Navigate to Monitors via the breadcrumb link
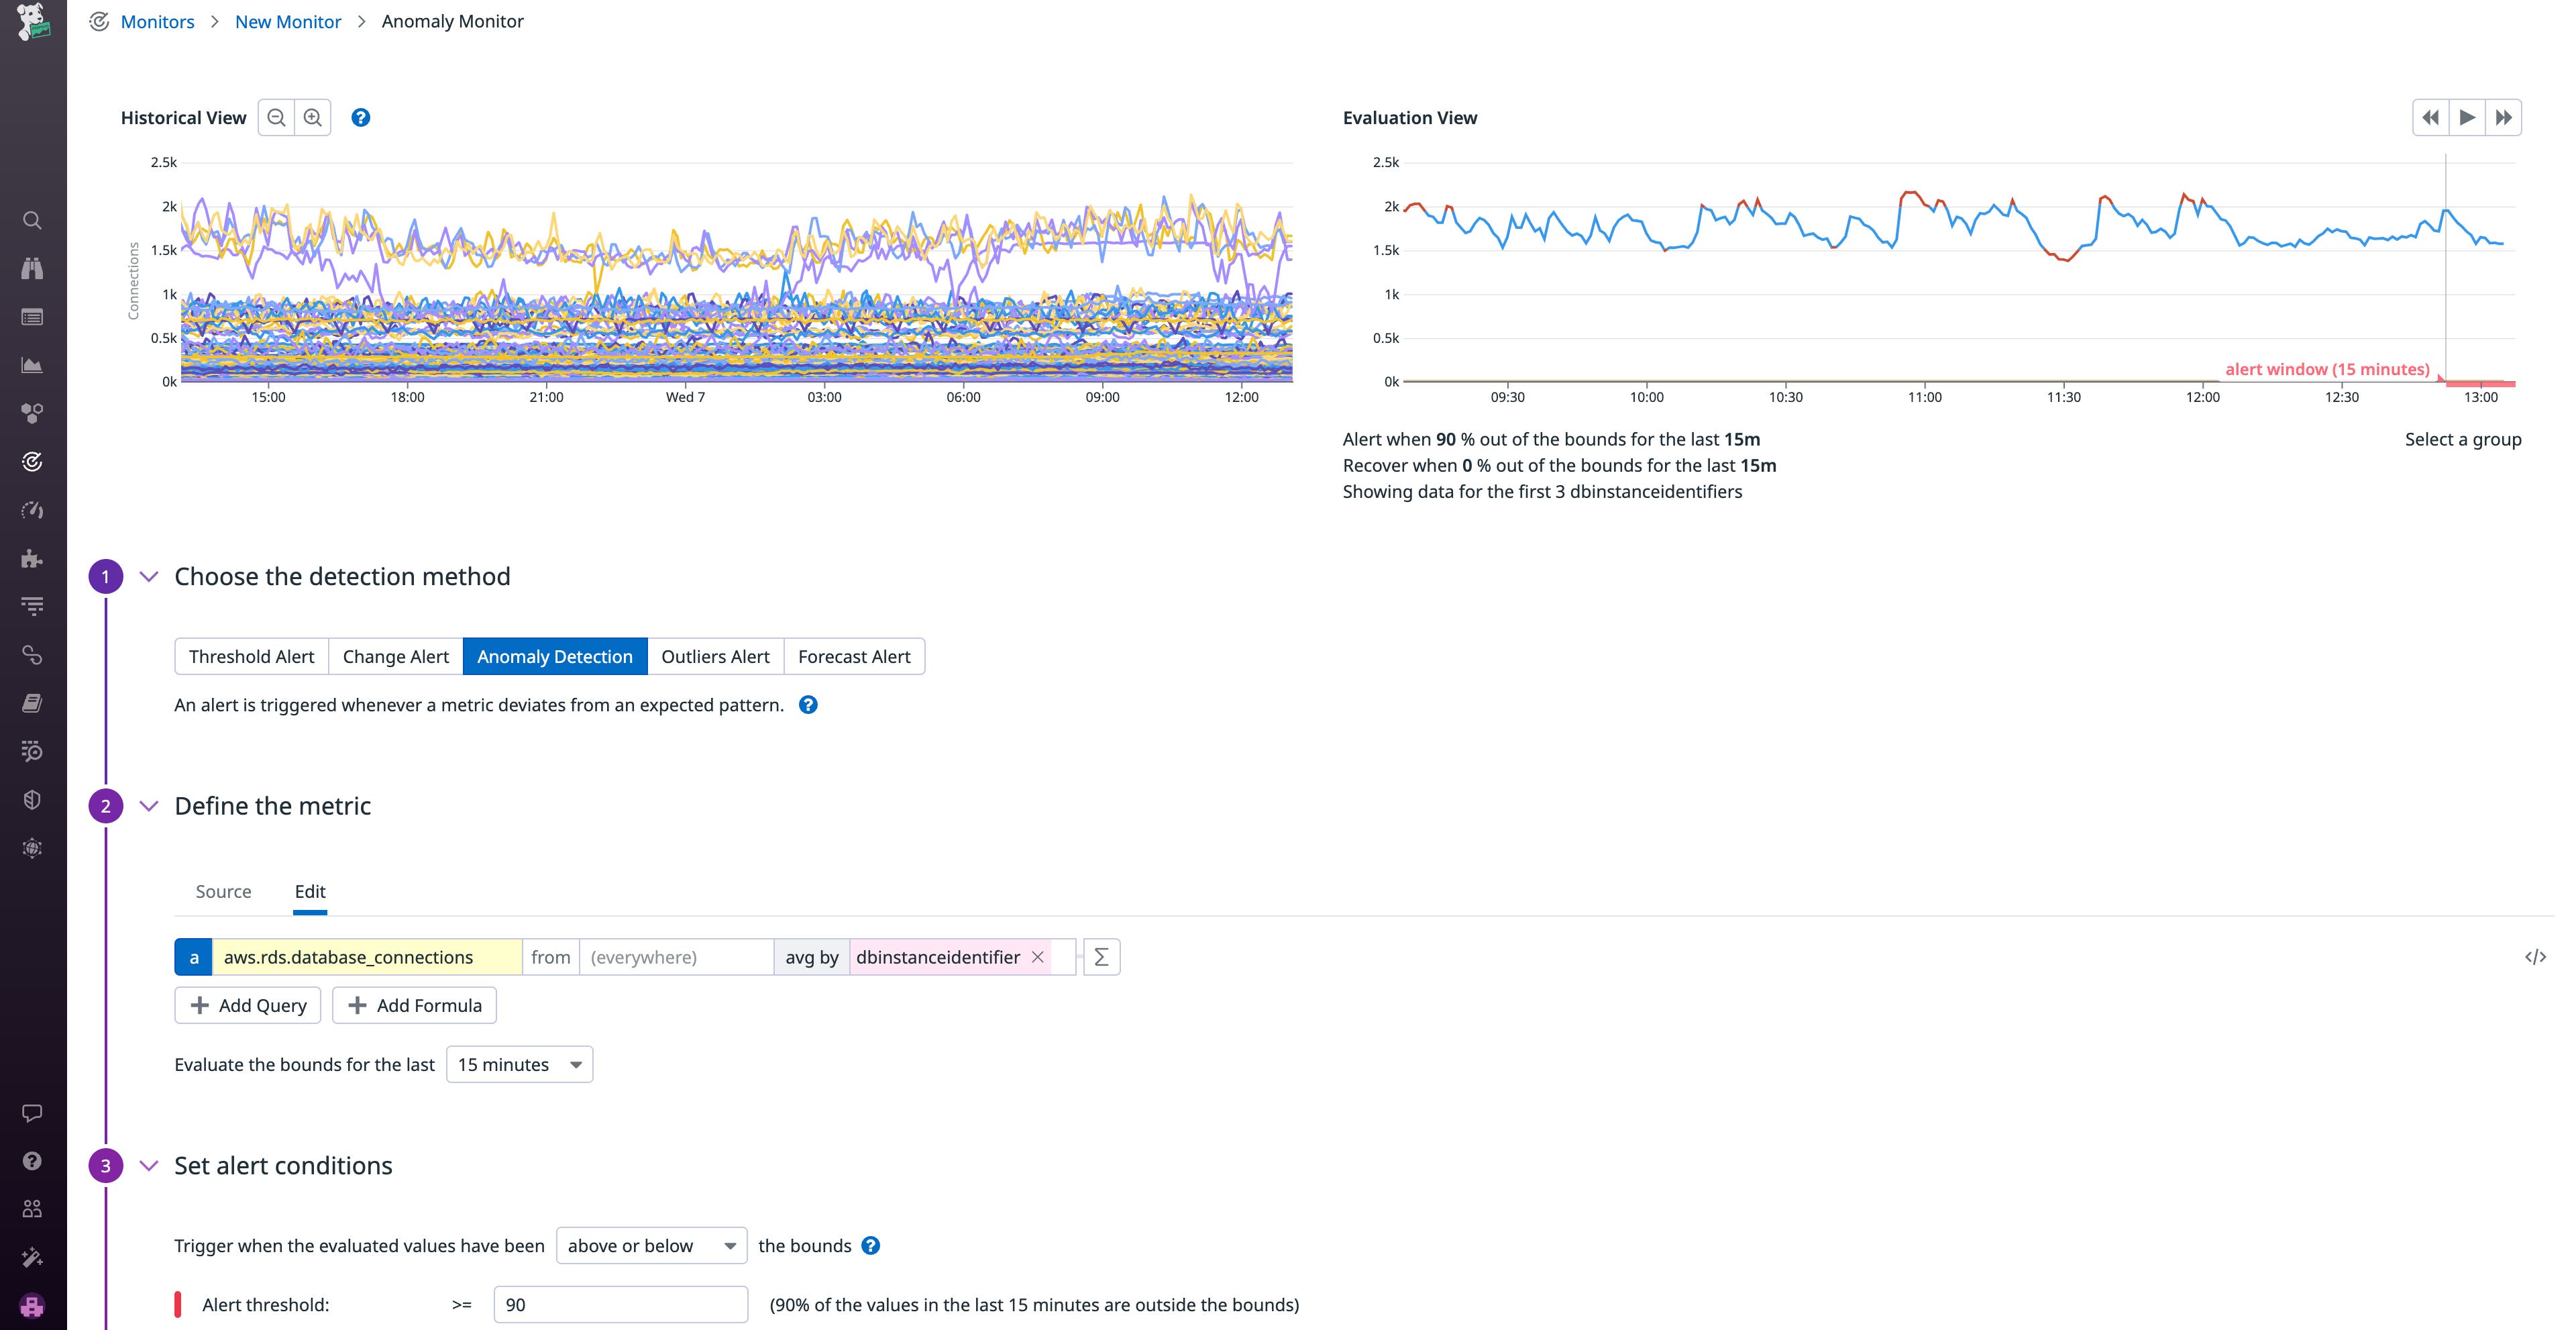Image resolution: width=2576 pixels, height=1330 pixels. [157, 21]
